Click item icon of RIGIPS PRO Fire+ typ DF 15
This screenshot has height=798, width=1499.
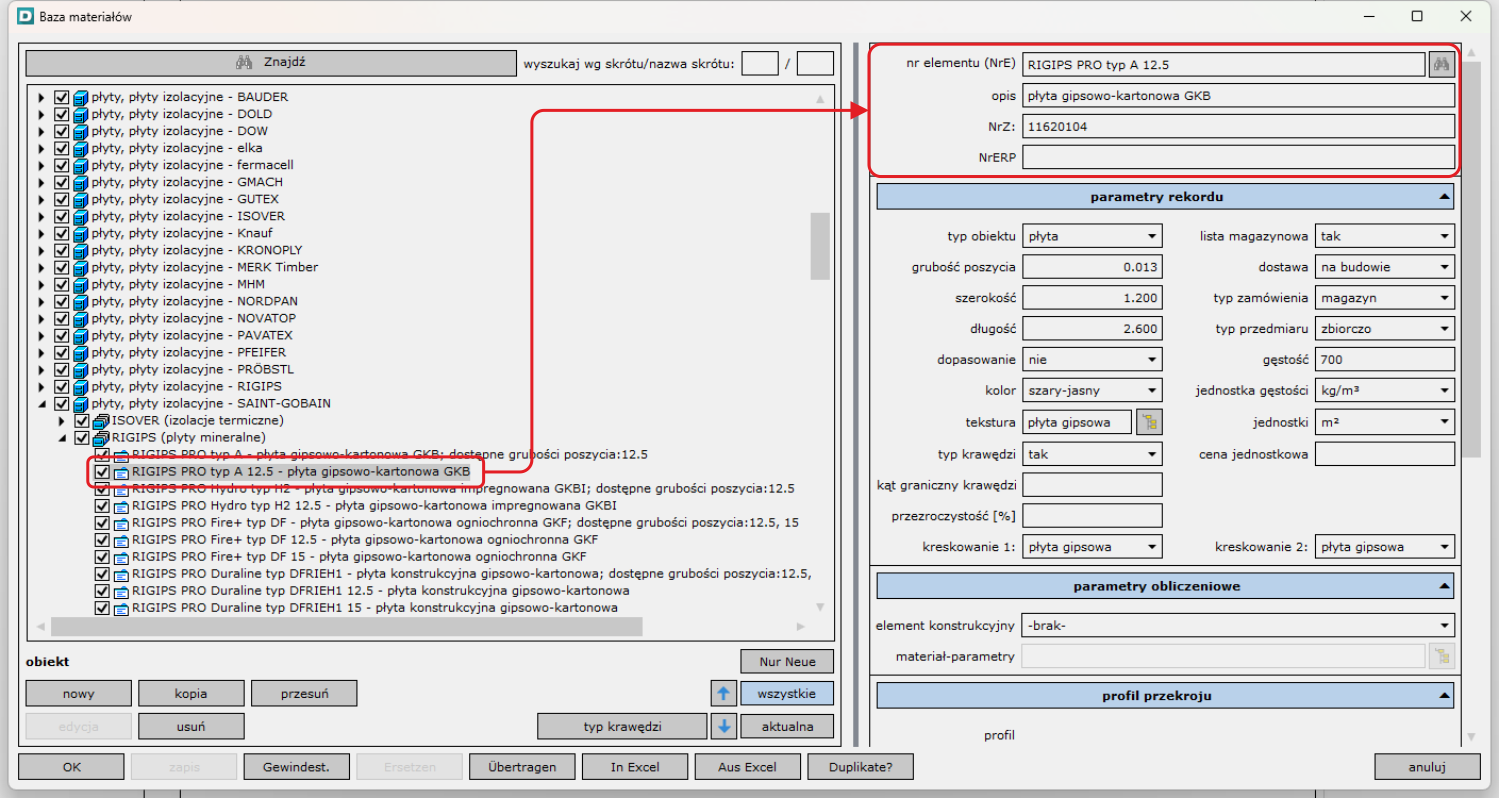point(121,557)
